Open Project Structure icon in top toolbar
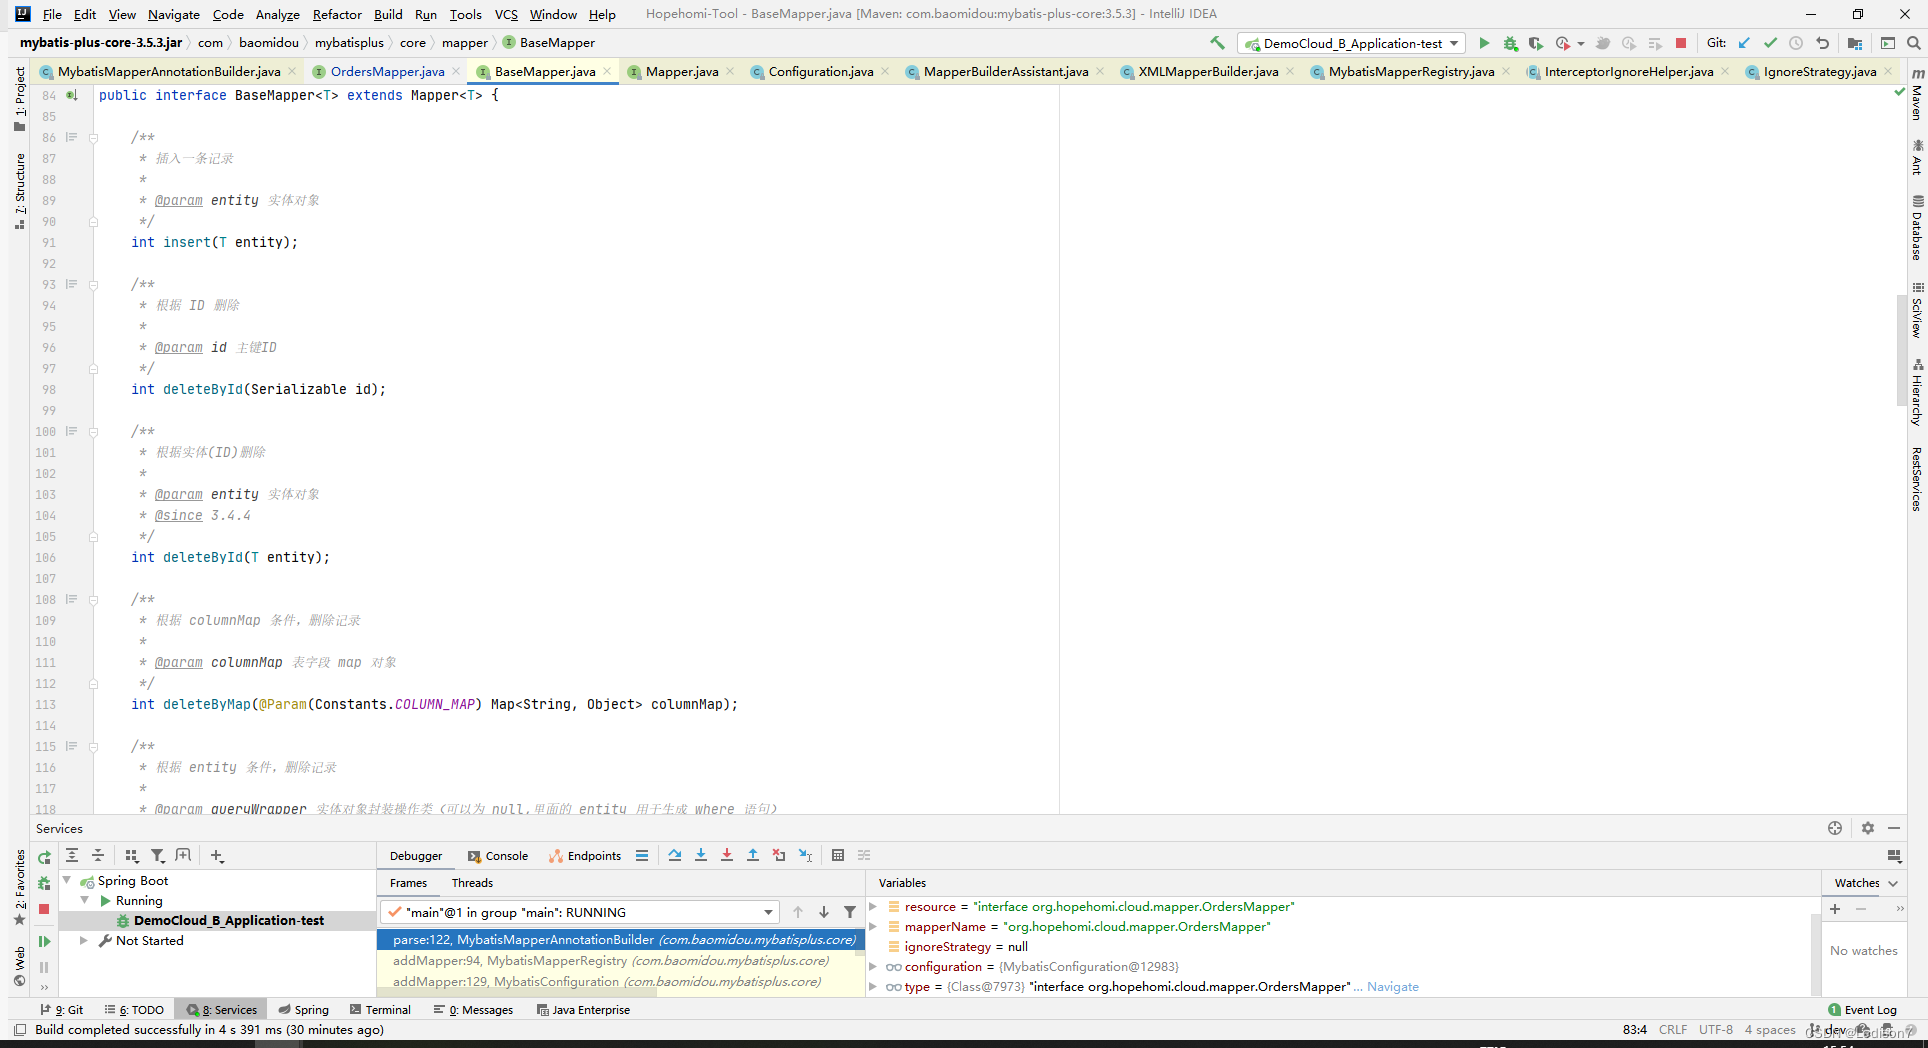Image resolution: width=1928 pixels, height=1048 pixels. click(1855, 43)
